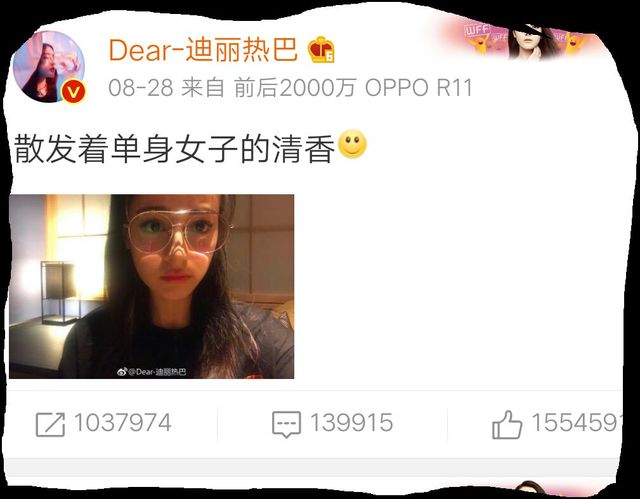
Task: Click the like count number
Action: [577, 423]
